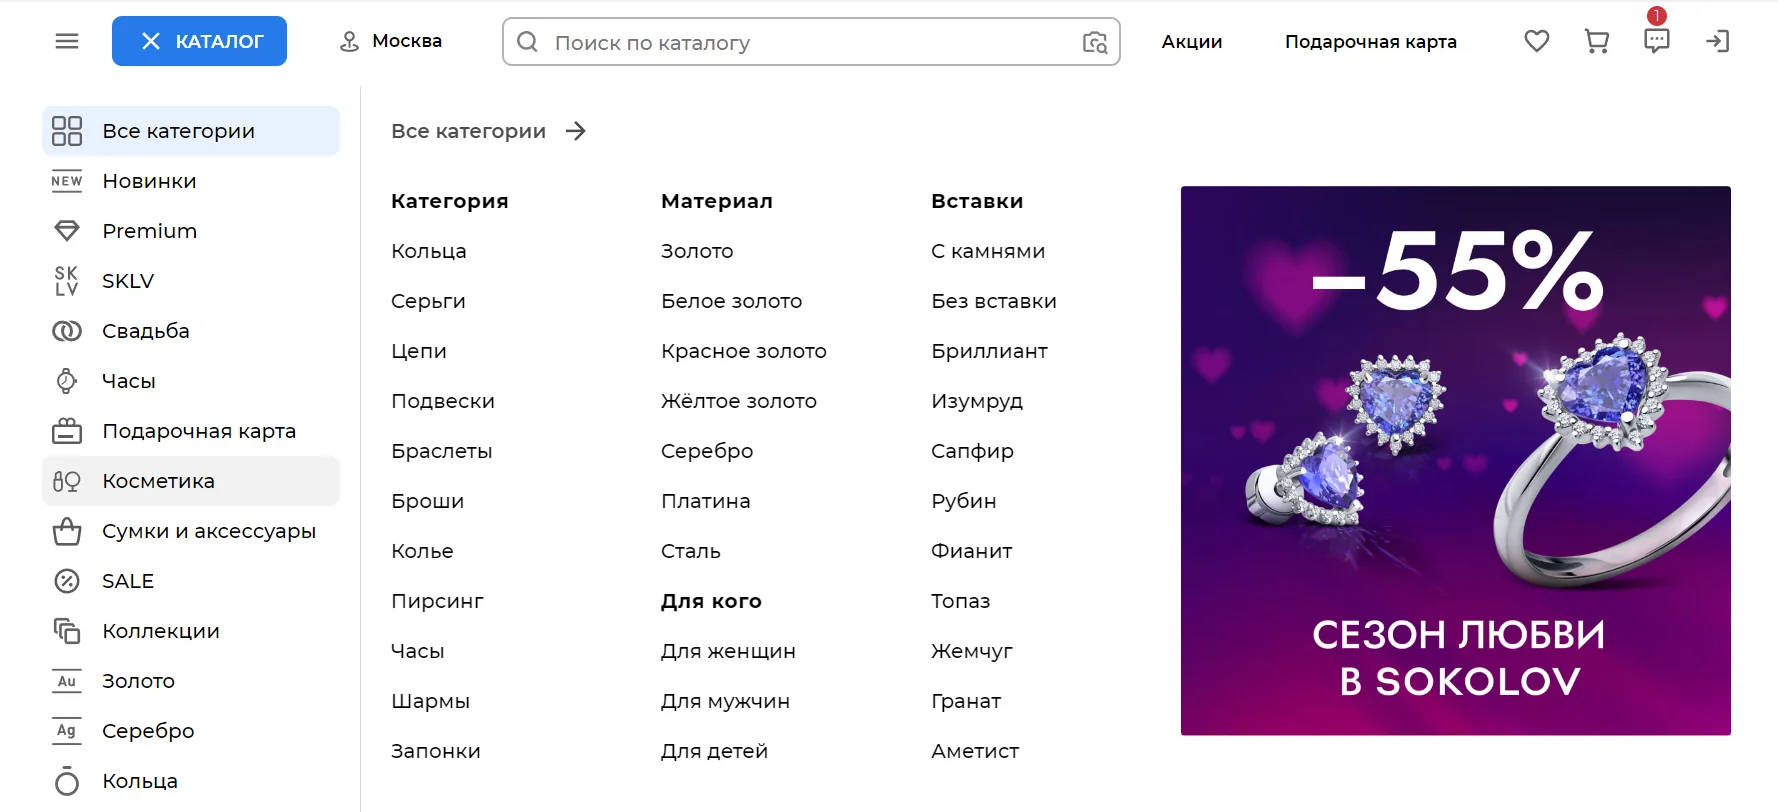Open the shopping cart

1596,41
